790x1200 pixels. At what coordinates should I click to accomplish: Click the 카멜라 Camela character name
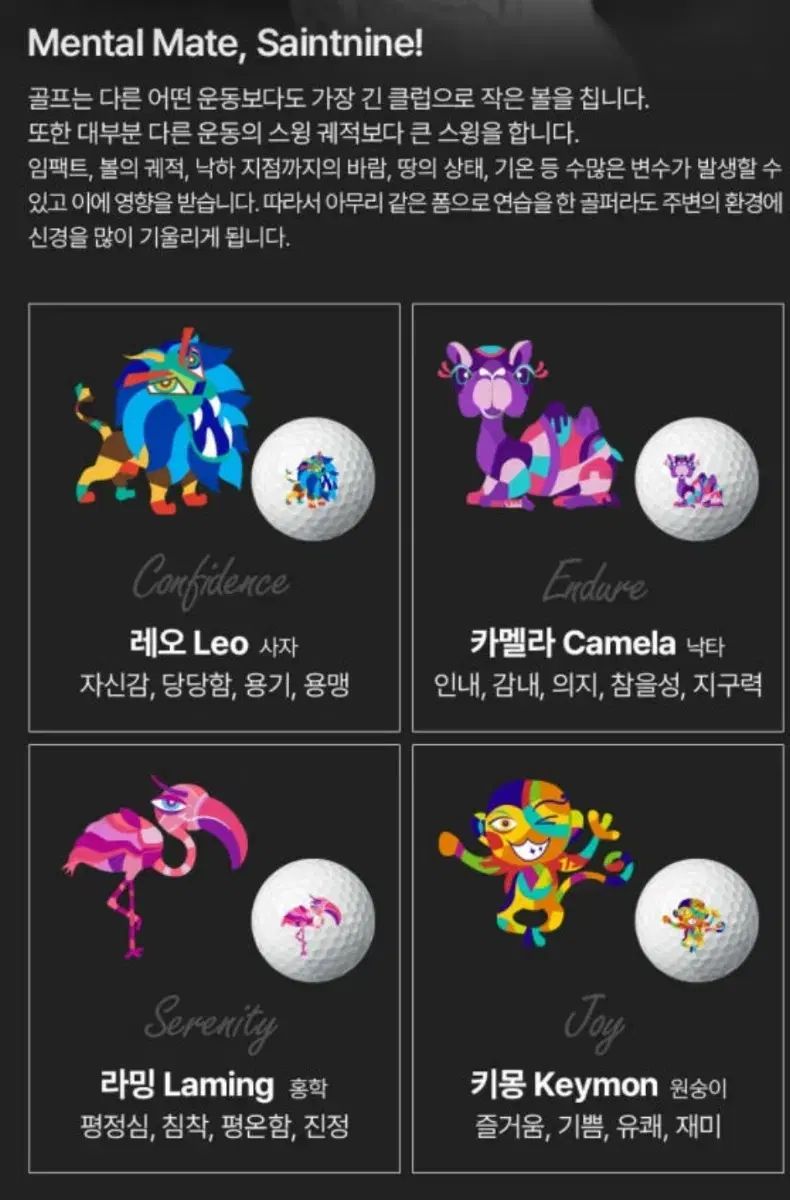point(573,642)
